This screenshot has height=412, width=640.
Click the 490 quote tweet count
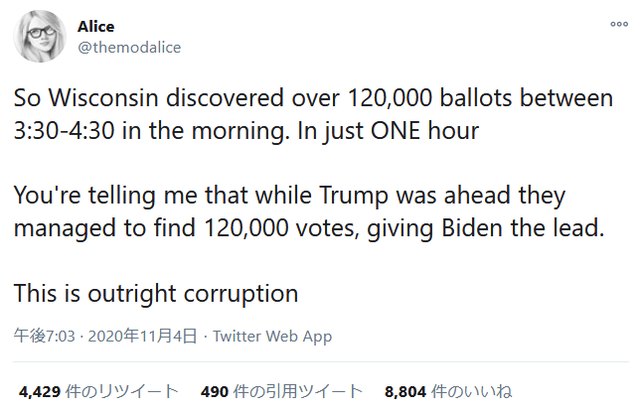(216, 391)
